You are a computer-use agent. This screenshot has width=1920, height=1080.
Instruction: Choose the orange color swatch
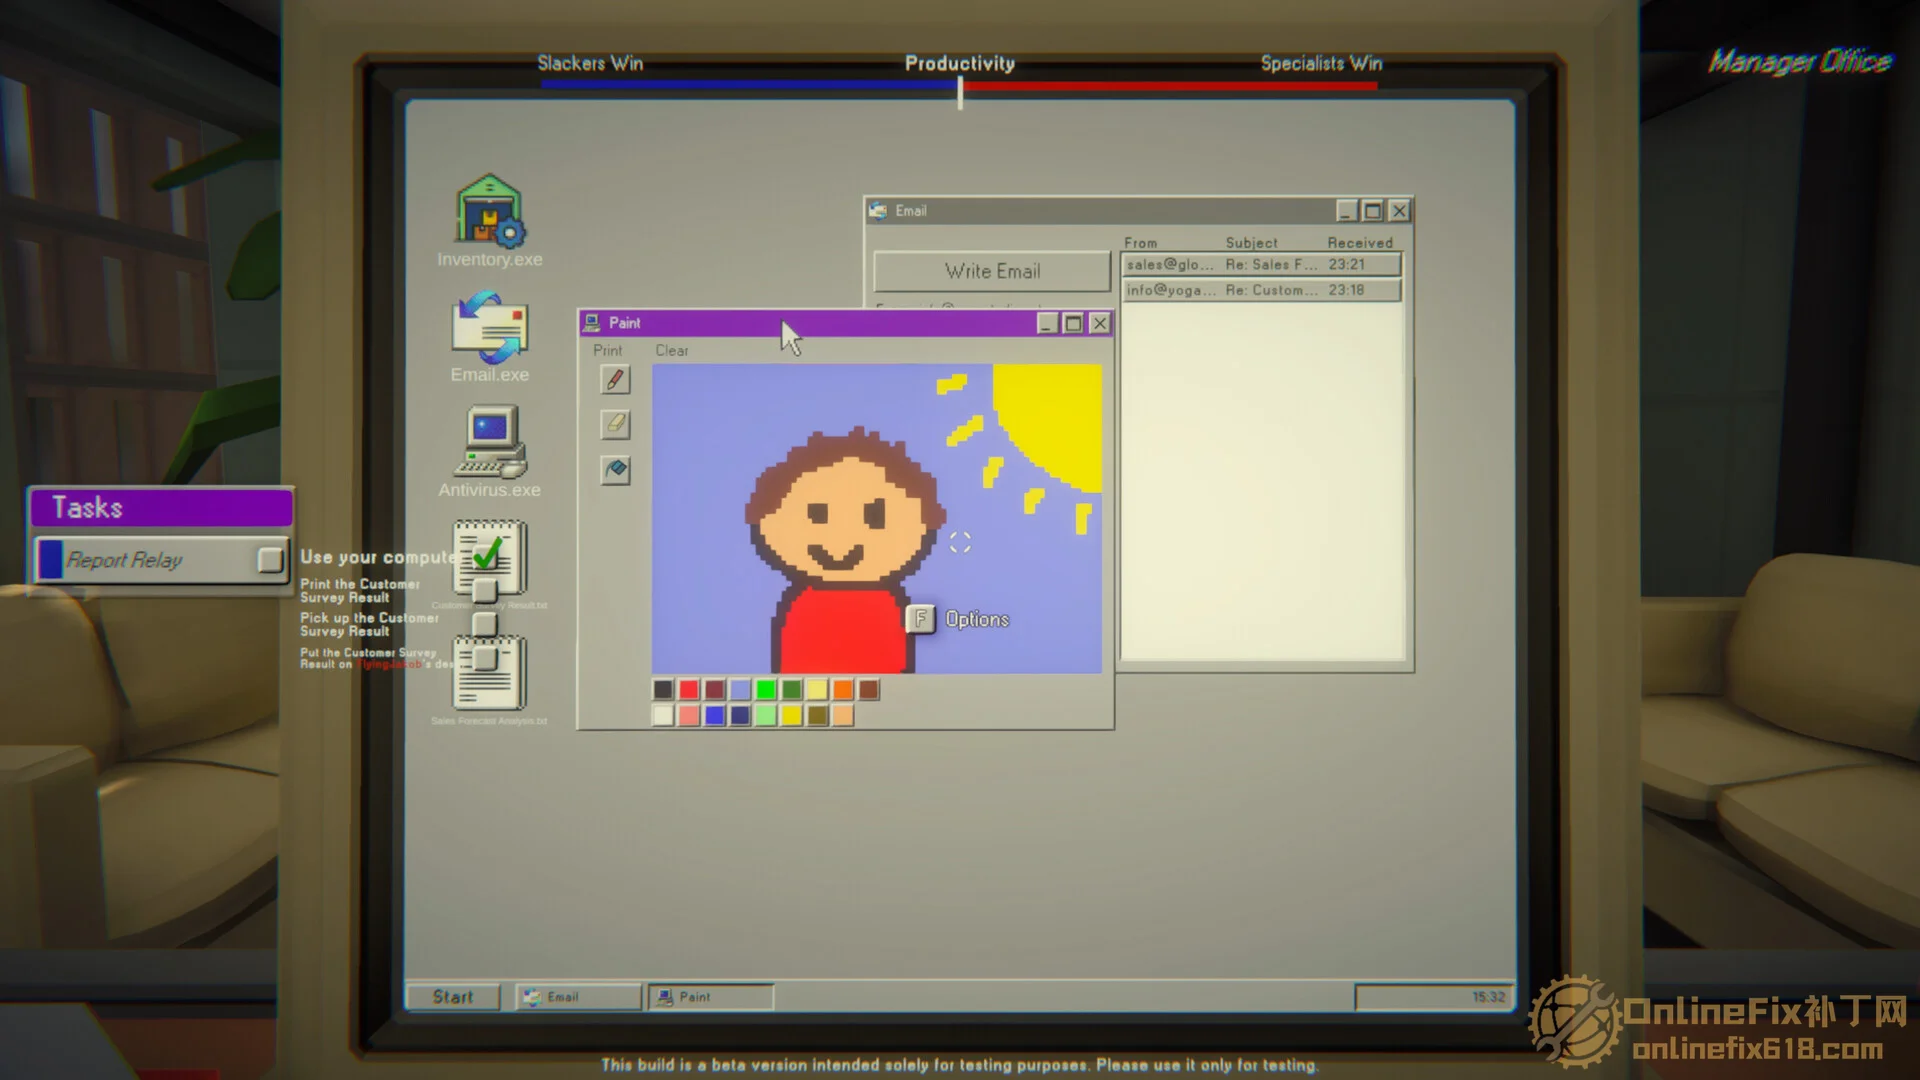[843, 690]
